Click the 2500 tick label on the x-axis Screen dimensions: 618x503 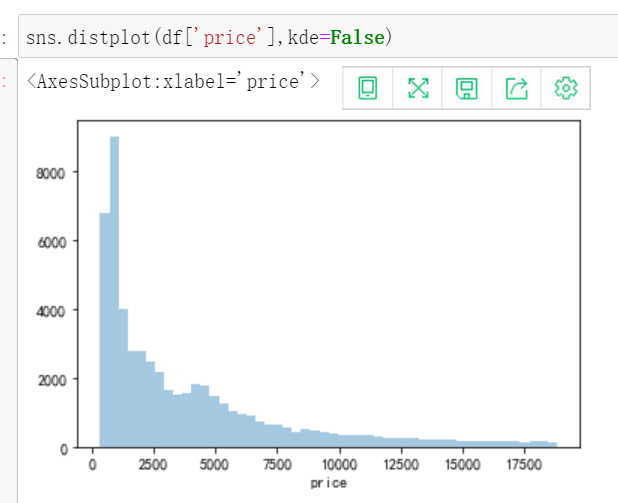(x=153, y=465)
